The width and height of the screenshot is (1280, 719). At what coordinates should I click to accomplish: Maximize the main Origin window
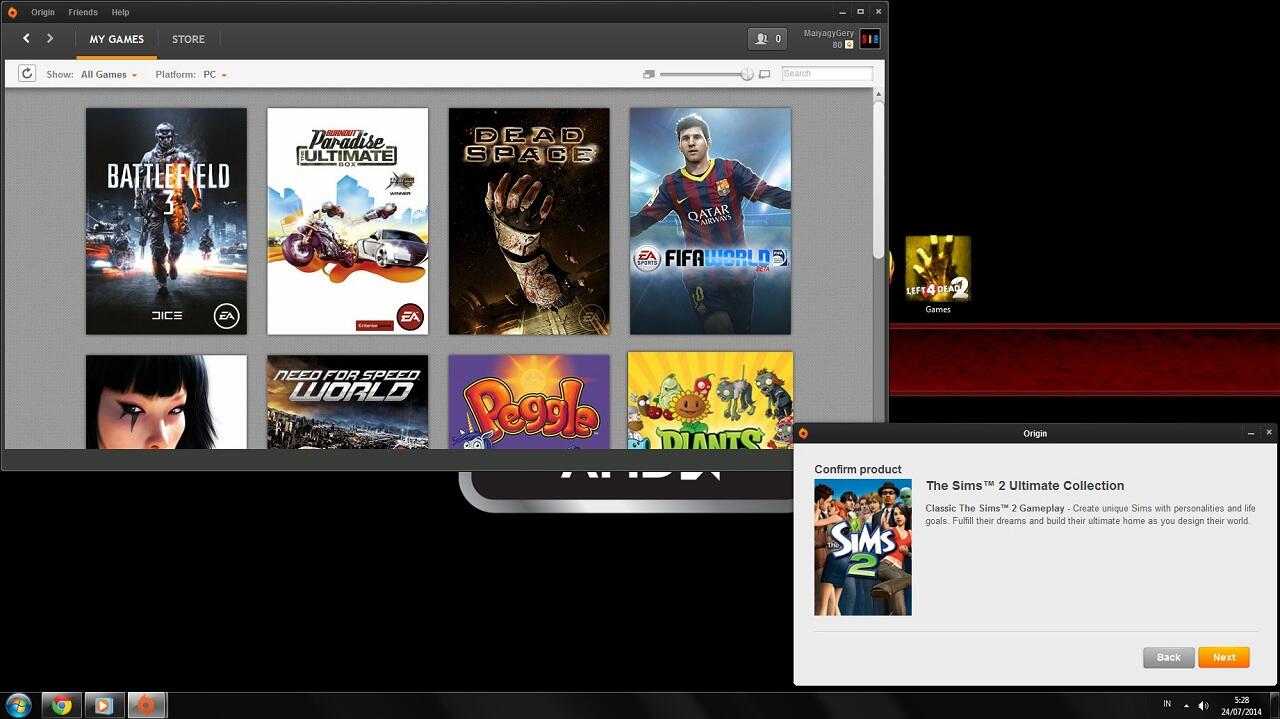pos(860,12)
